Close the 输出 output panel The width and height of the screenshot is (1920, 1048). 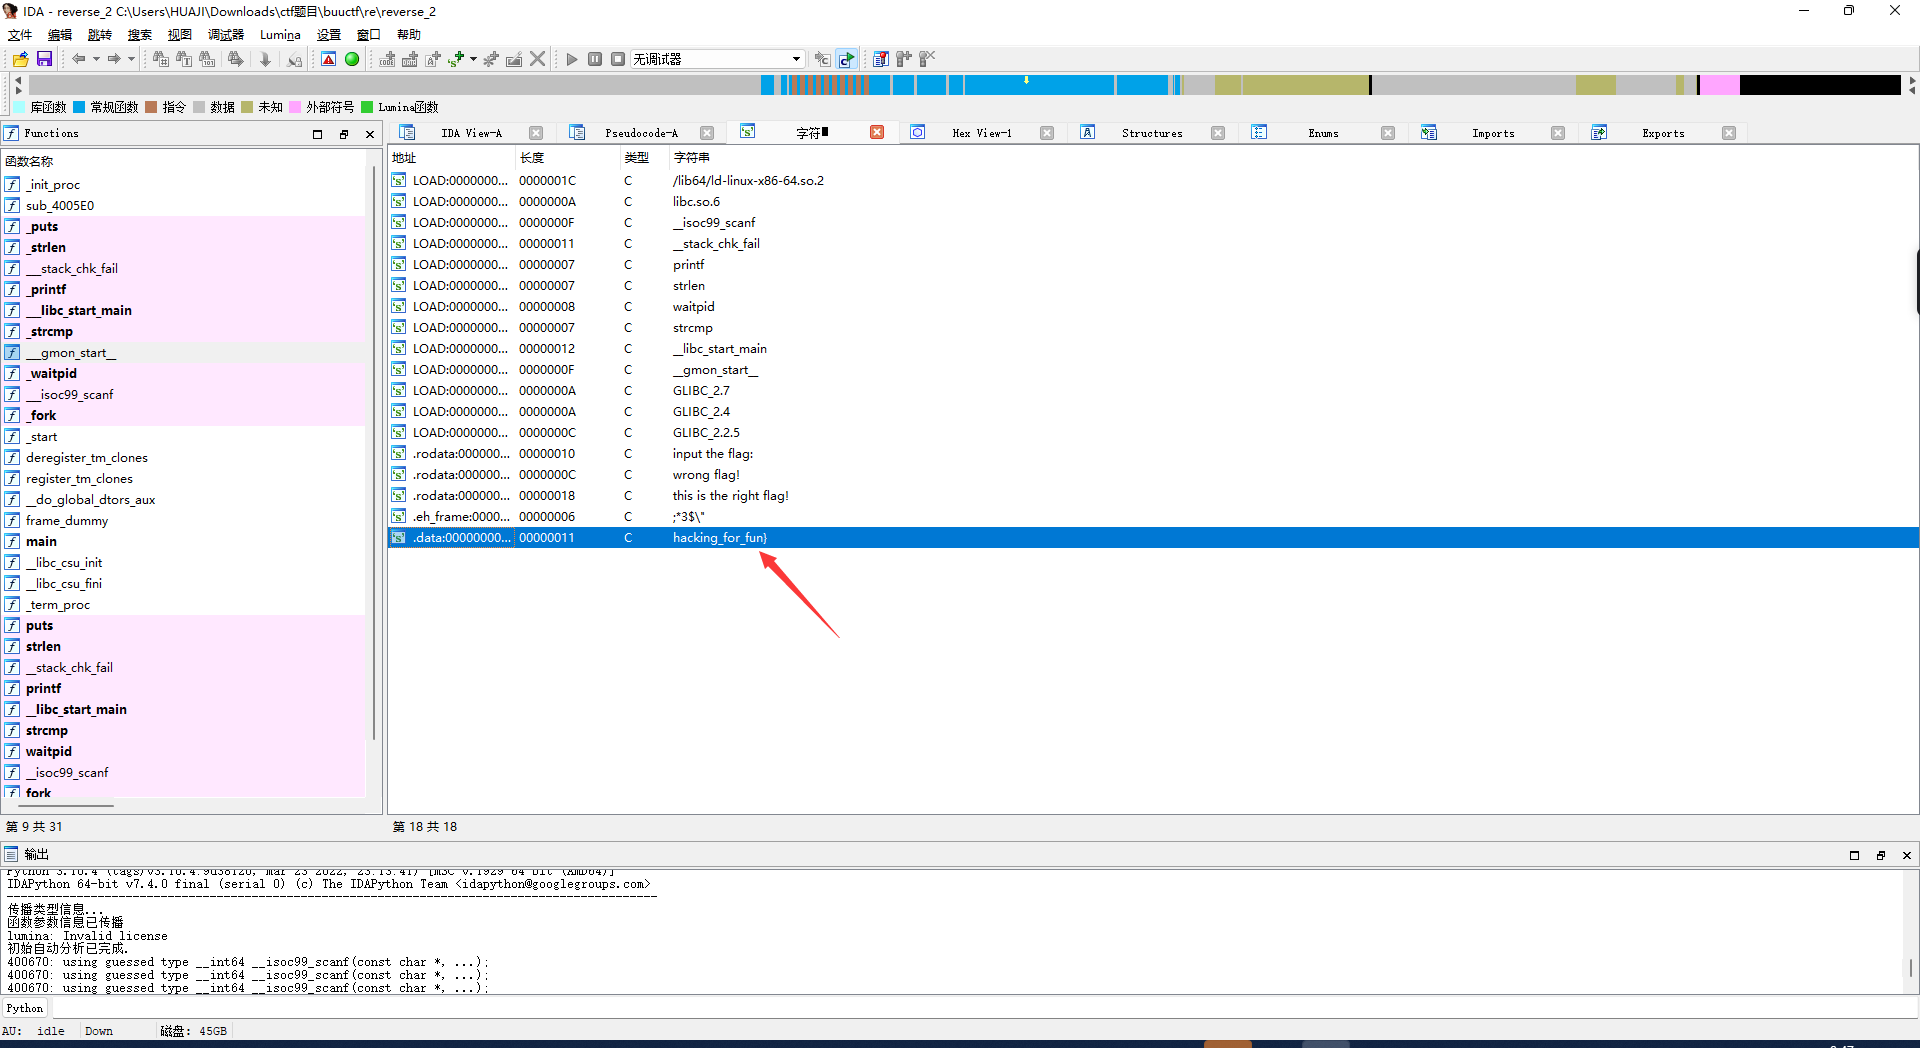pos(1907,855)
